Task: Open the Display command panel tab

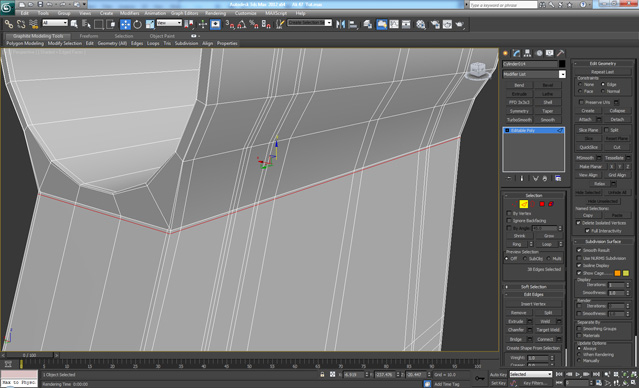Action: click(550, 53)
